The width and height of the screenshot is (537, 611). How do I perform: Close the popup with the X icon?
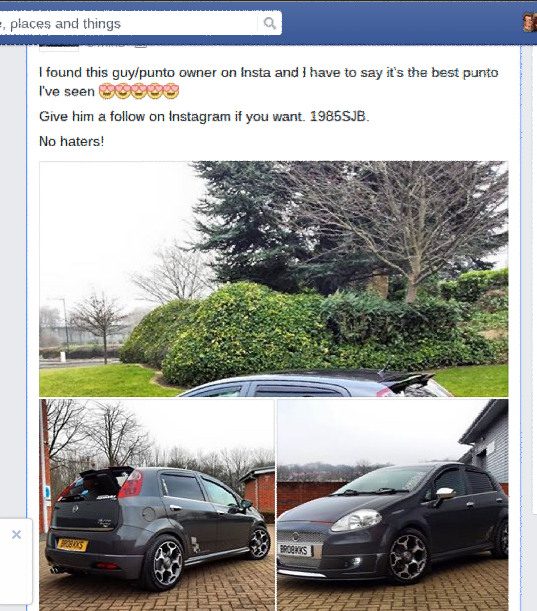click(16, 534)
